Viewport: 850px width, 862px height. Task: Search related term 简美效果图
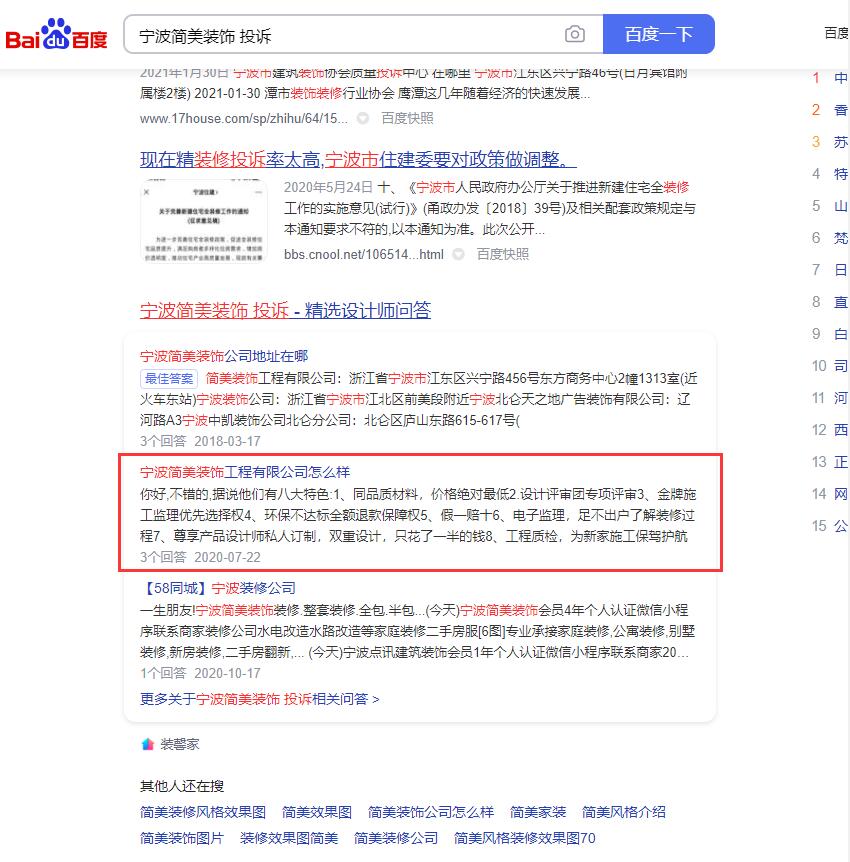[317, 812]
